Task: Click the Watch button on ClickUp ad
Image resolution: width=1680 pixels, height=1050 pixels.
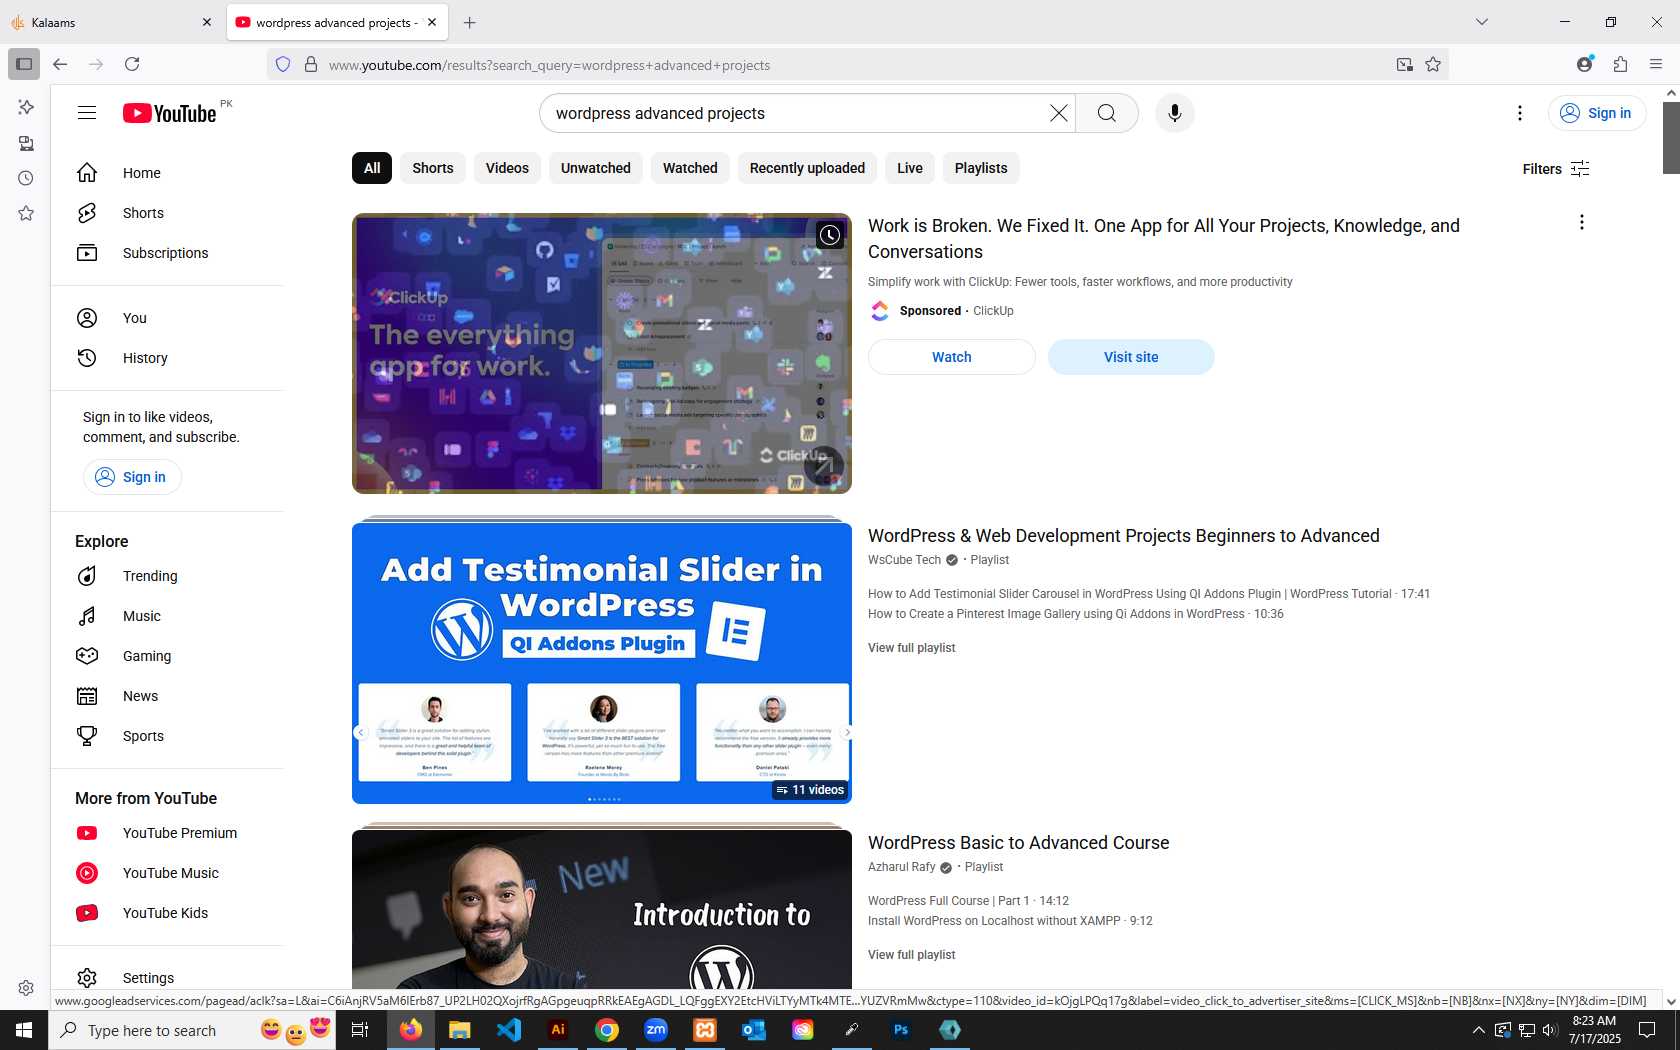Action: pyautogui.click(x=951, y=357)
